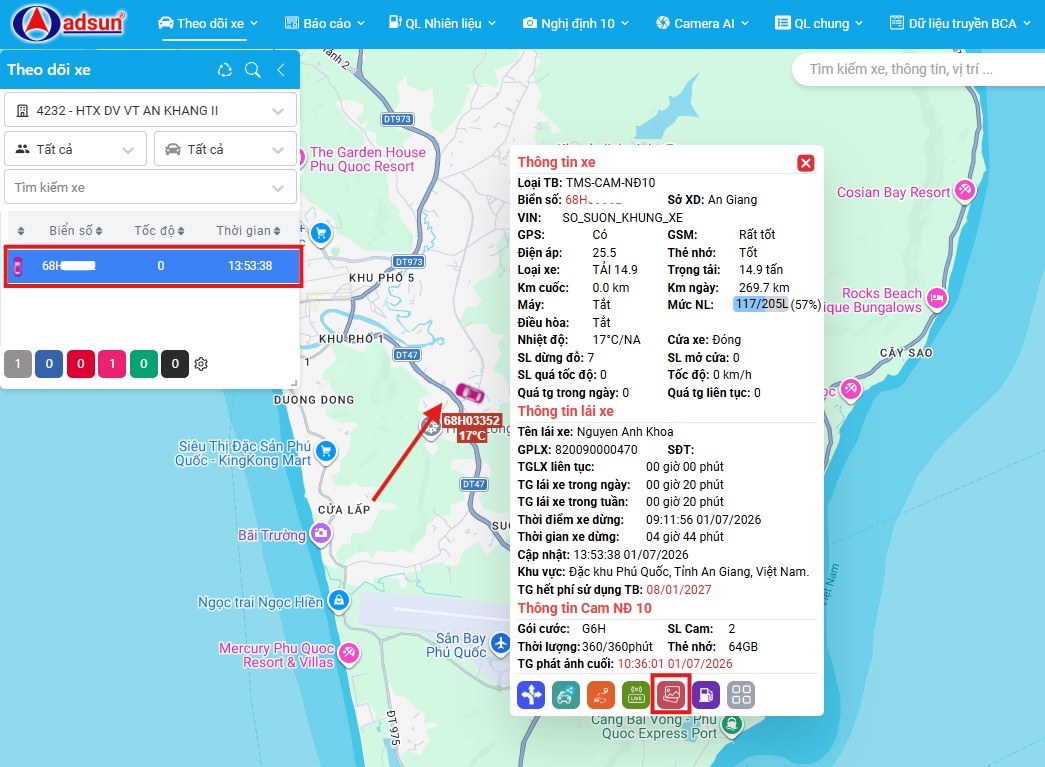The width and height of the screenshot is (1045, 767).
Task: Click the gray status count badge
Action: [18, 364]
